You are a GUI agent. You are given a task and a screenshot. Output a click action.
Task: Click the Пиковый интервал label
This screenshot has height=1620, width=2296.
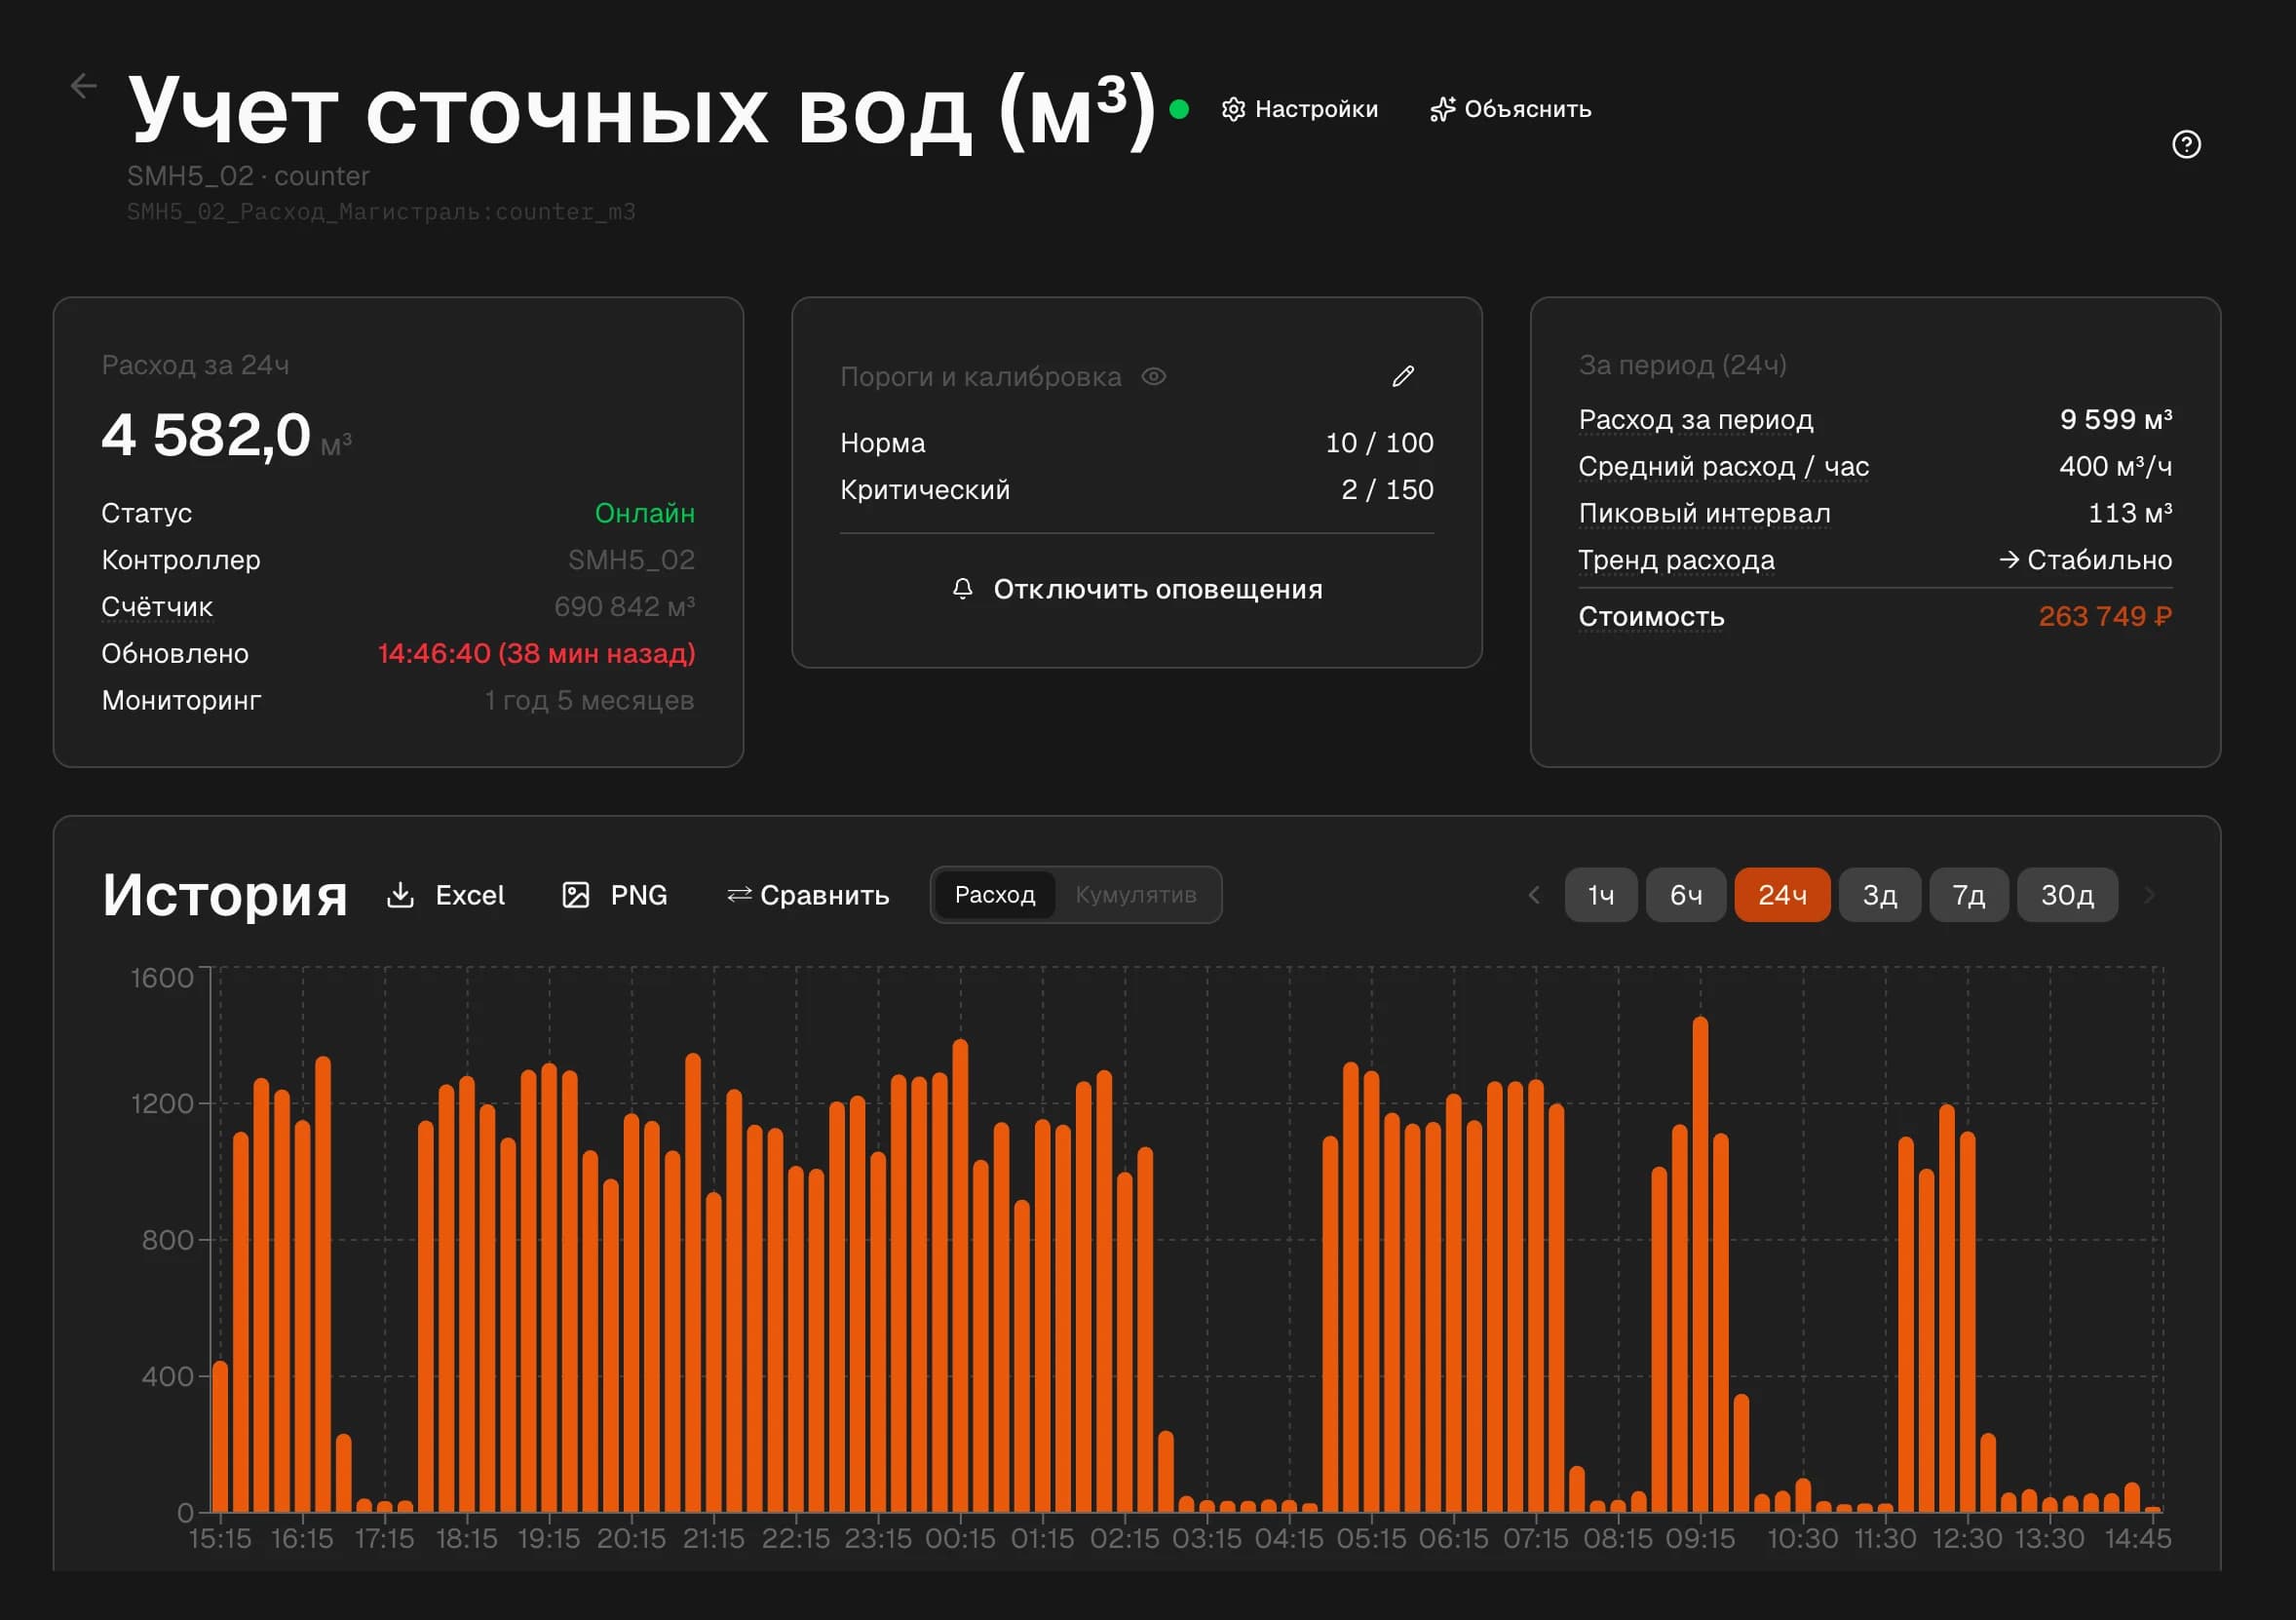click(1704, 513)
